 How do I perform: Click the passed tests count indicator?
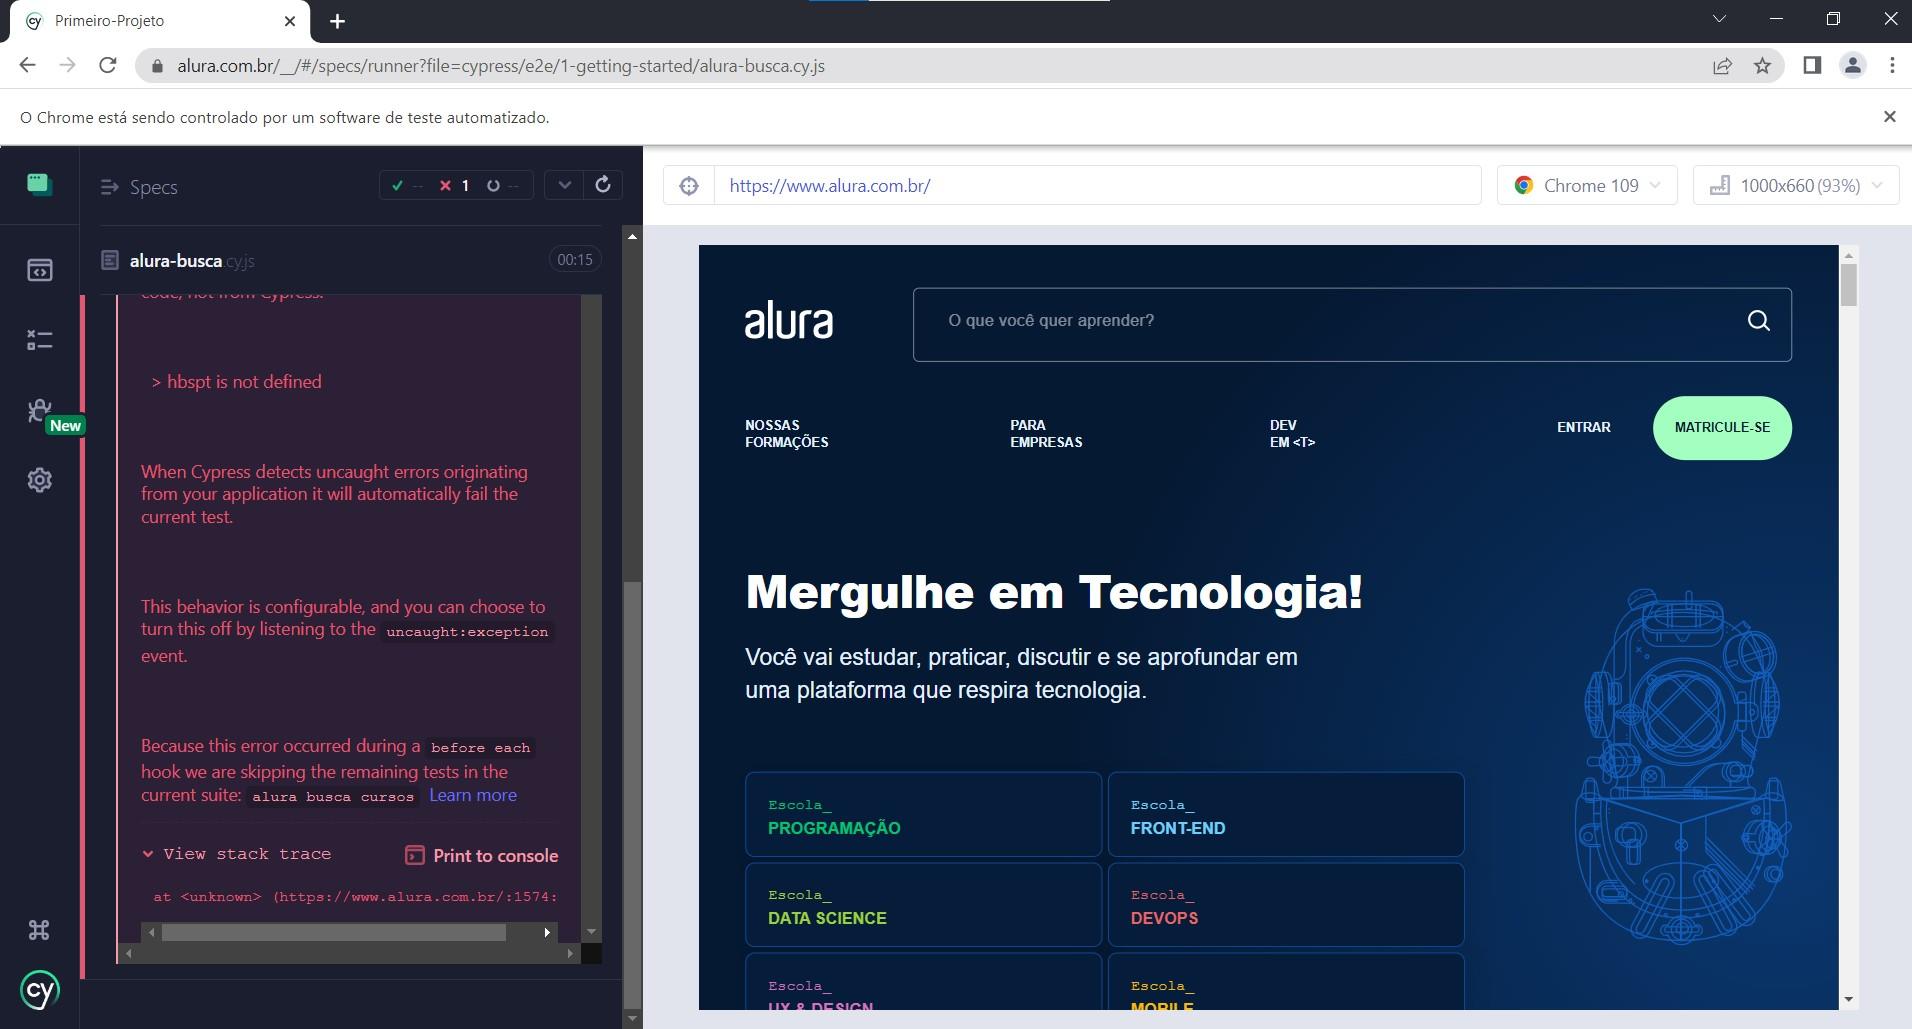pyautogui.click(x=407, y=186)
